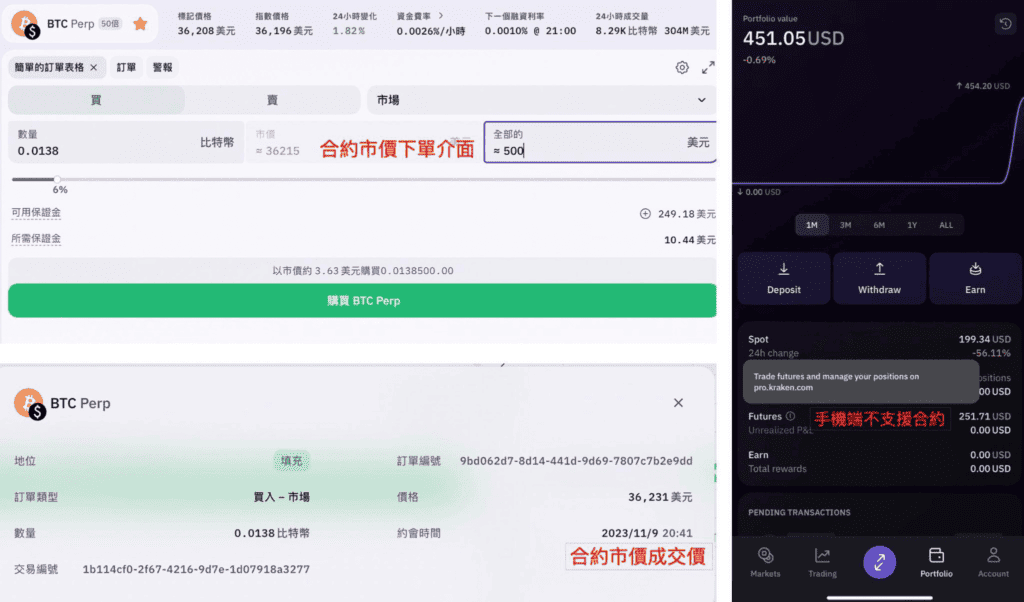Screen dimensions: 1024x602
Task: Click the fill price 36,231 美元
Action: click(660, 498)
